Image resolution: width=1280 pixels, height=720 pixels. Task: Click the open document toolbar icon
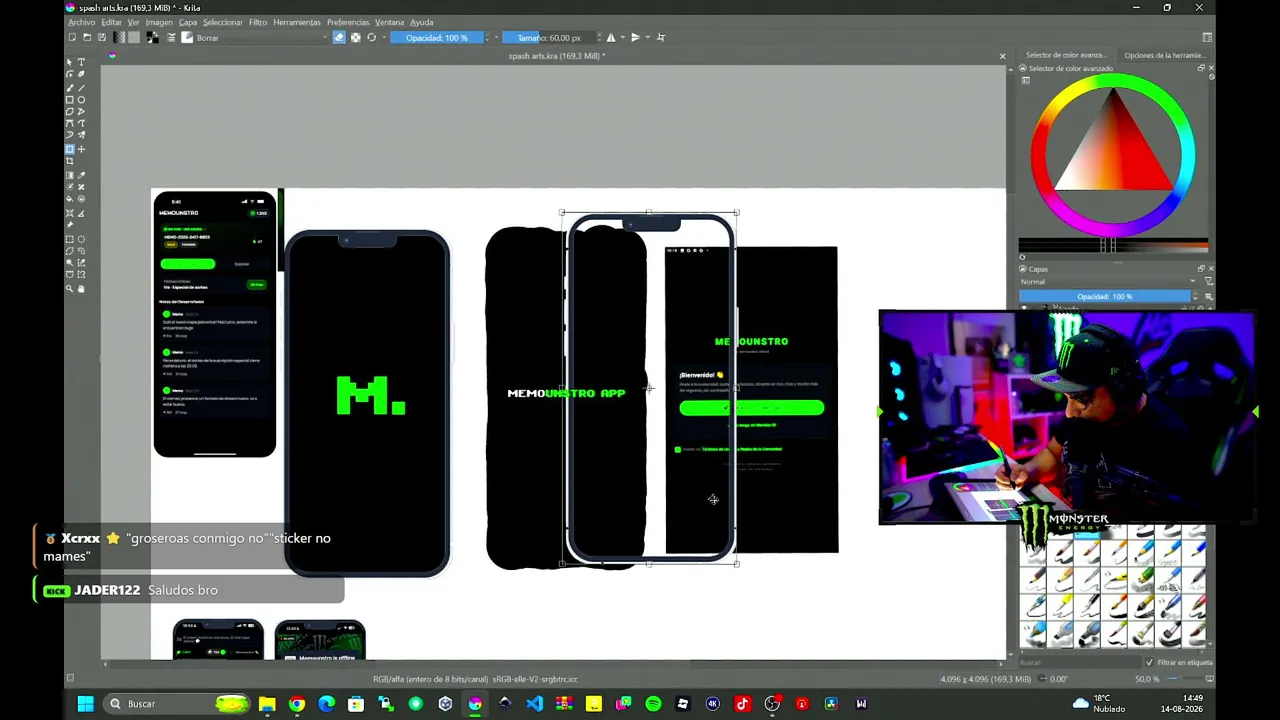[87, 38]
